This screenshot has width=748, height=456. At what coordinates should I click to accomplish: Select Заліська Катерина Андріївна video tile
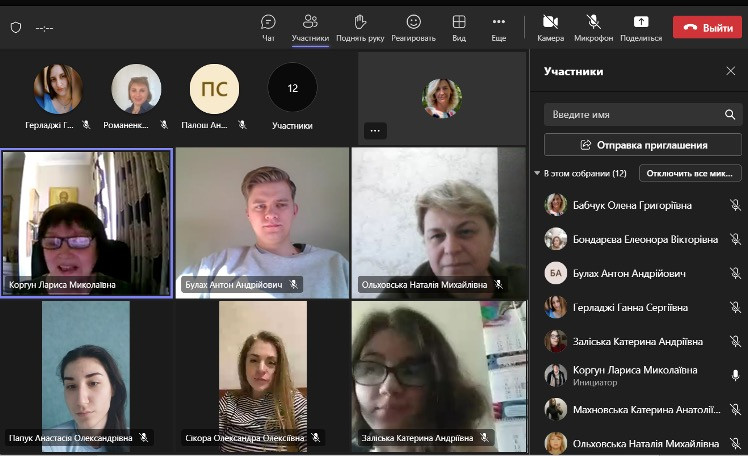[439, 376]
